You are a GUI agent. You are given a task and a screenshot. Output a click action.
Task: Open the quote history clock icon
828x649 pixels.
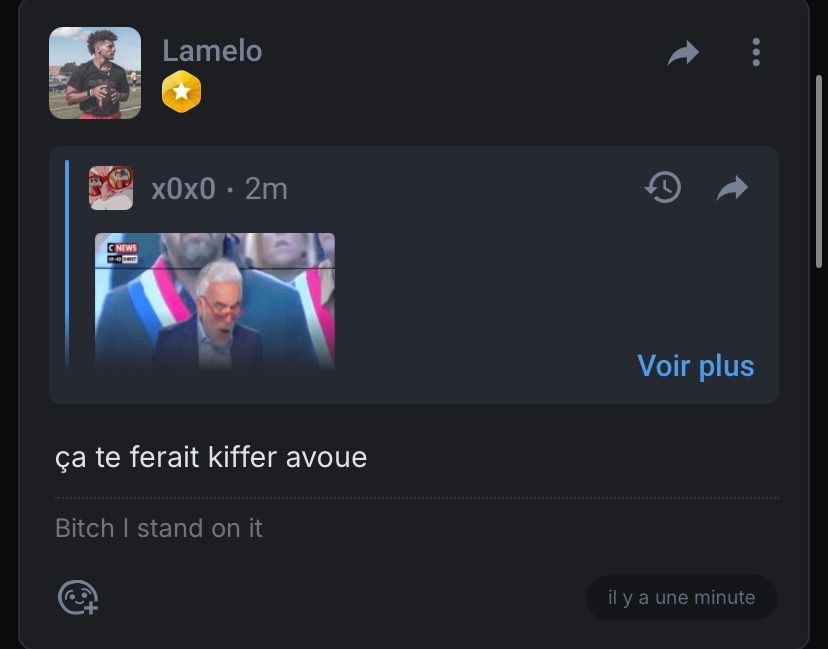(x=663, y=187)
